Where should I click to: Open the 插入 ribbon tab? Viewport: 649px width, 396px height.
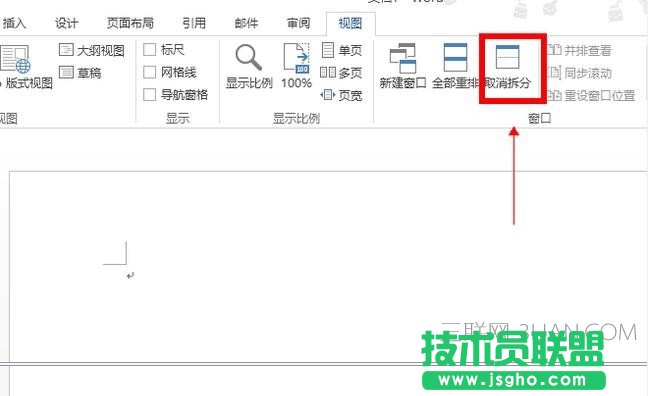[14, 23]
